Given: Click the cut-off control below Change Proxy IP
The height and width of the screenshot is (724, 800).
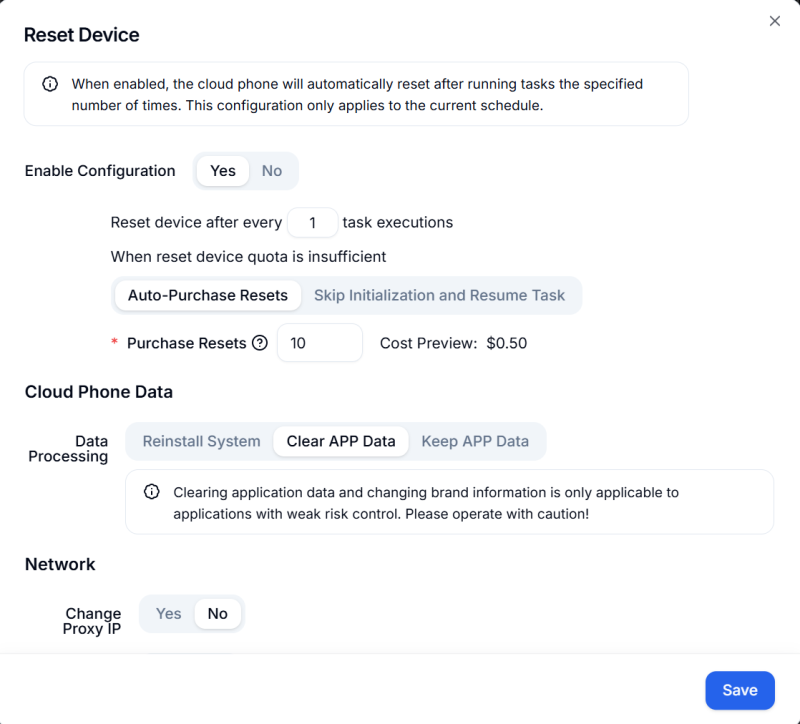Looking at the screenshot, I should tap(190, 652).
